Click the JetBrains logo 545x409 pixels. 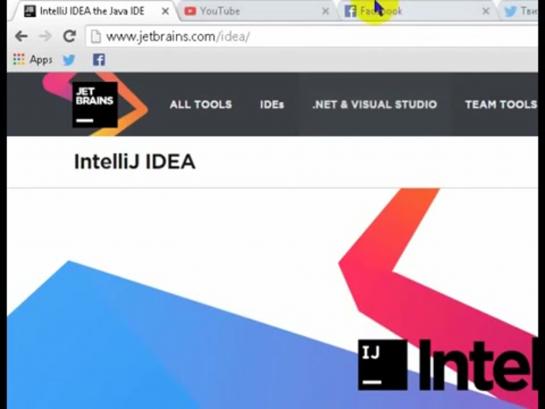pyautogui.click(x=95, y=104)
